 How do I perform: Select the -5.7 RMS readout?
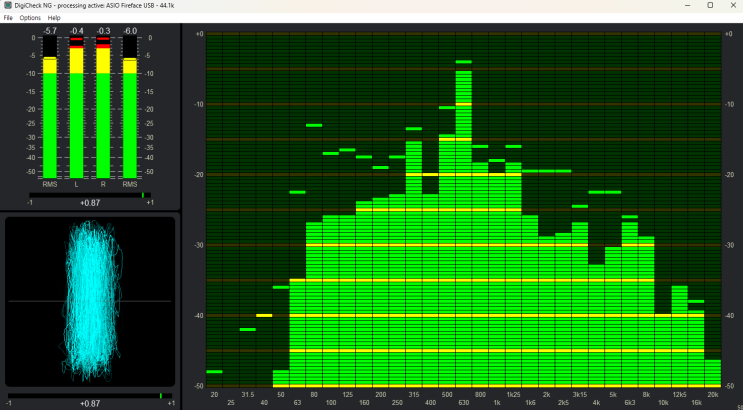(x=50, y=31)
